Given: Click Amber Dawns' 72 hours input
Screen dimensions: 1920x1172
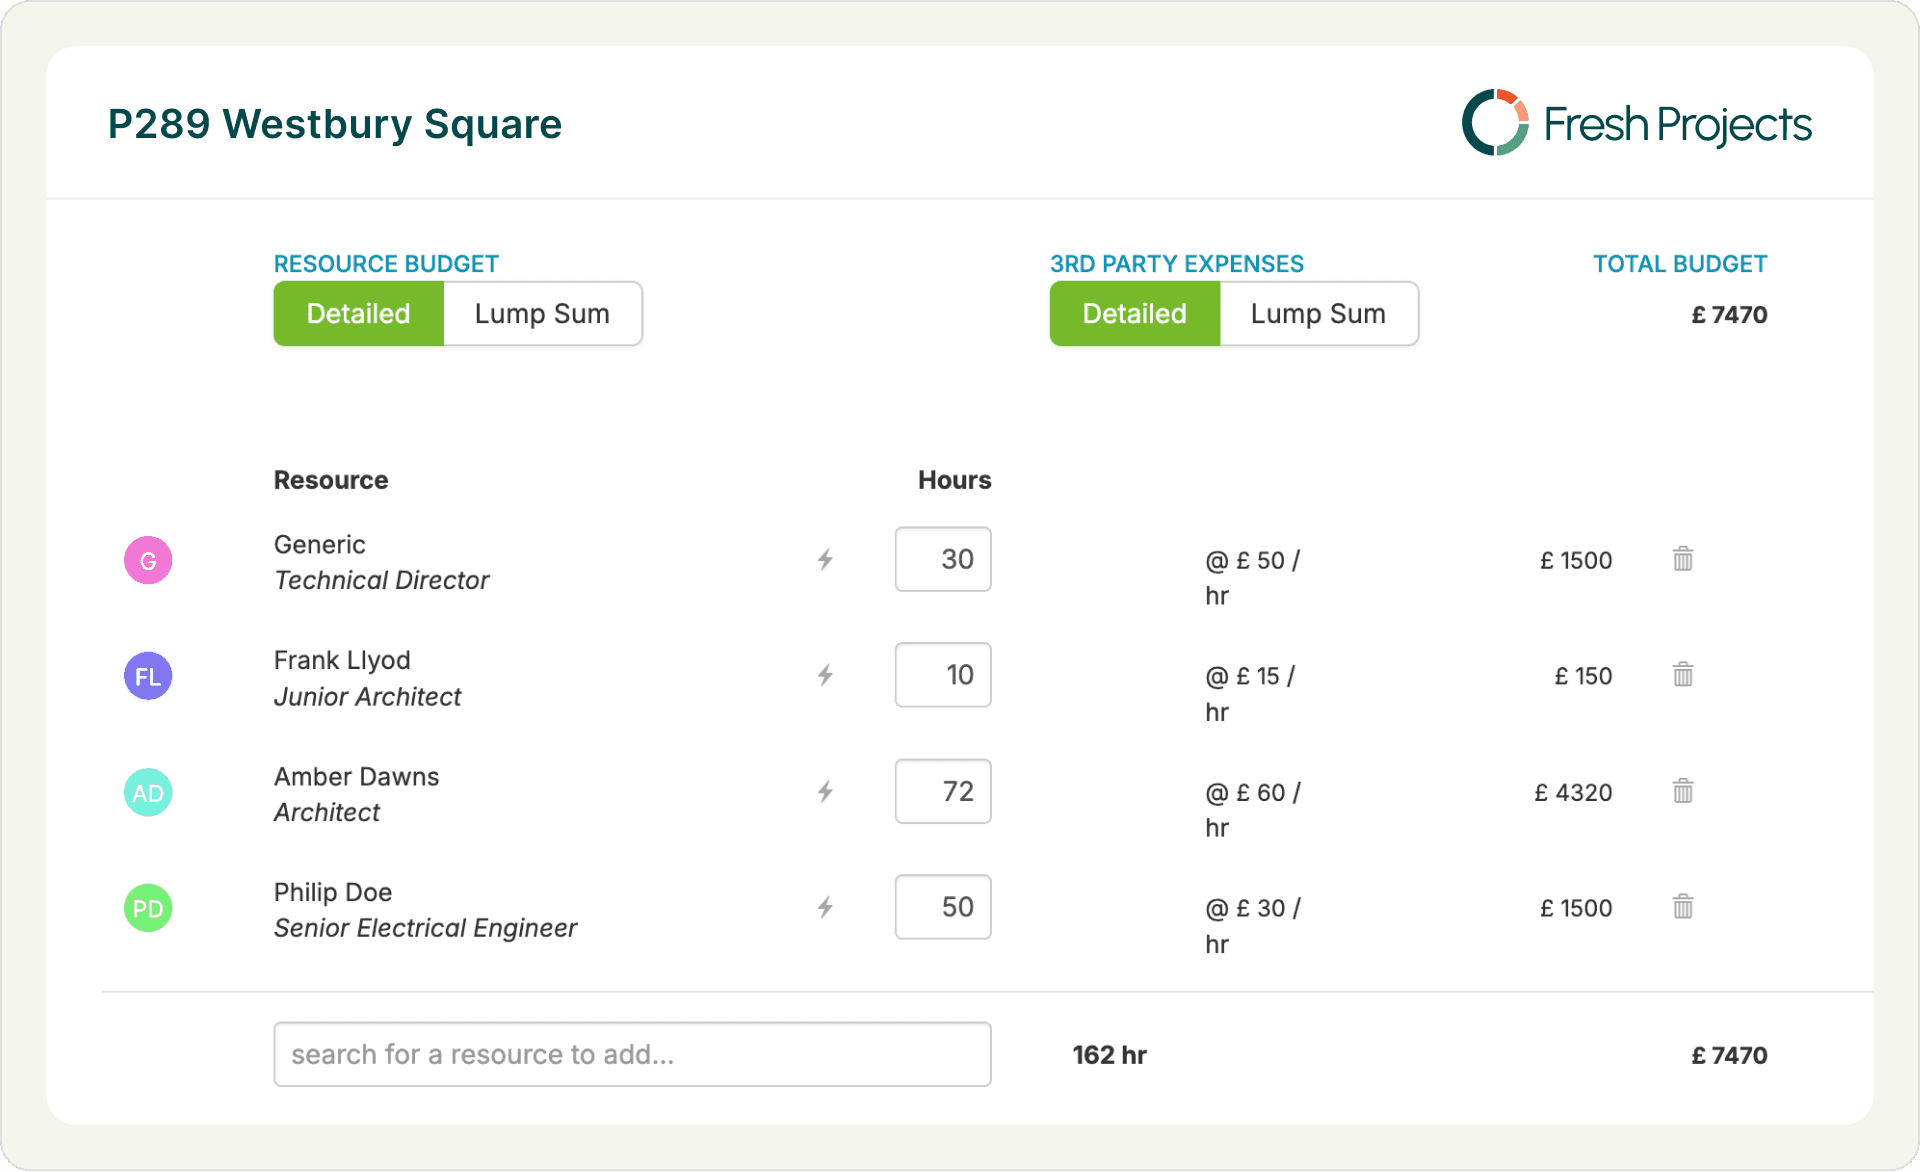Looking at the screenshot, I should [942, 791].
